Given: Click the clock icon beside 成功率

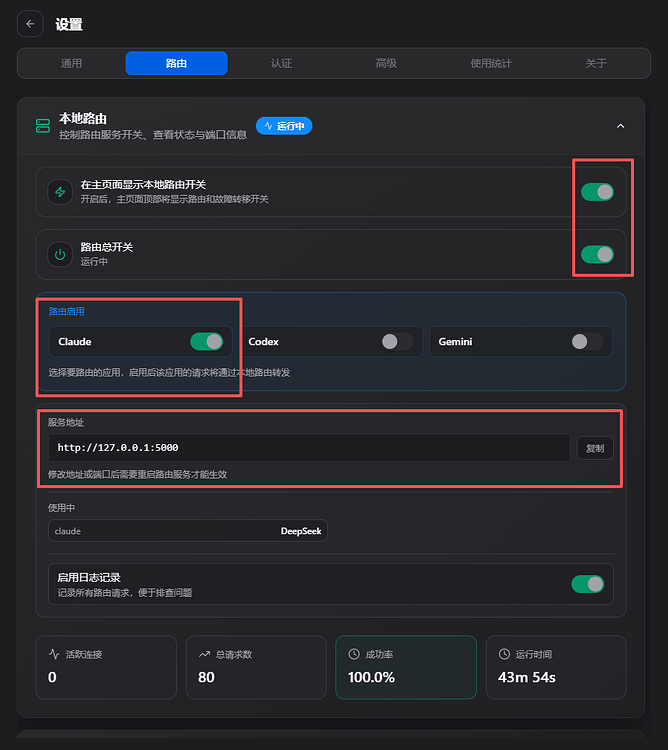Looking at the screenshot, I should pyautogui.click(x=354, y=654).
